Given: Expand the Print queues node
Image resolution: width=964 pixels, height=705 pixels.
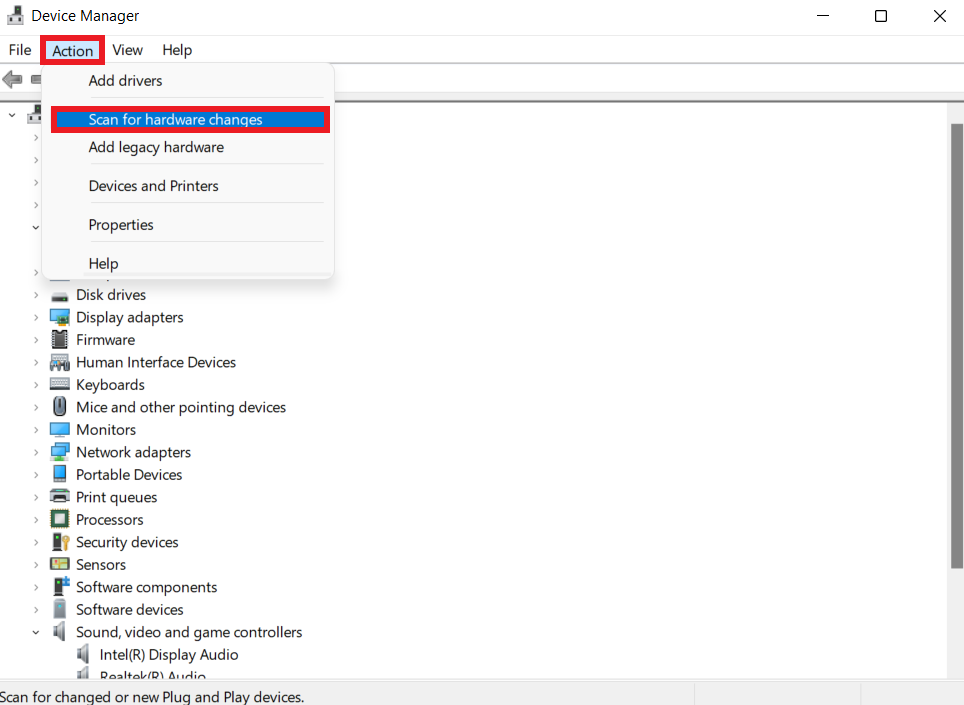Looking at the screenshot, I should 36,497.
